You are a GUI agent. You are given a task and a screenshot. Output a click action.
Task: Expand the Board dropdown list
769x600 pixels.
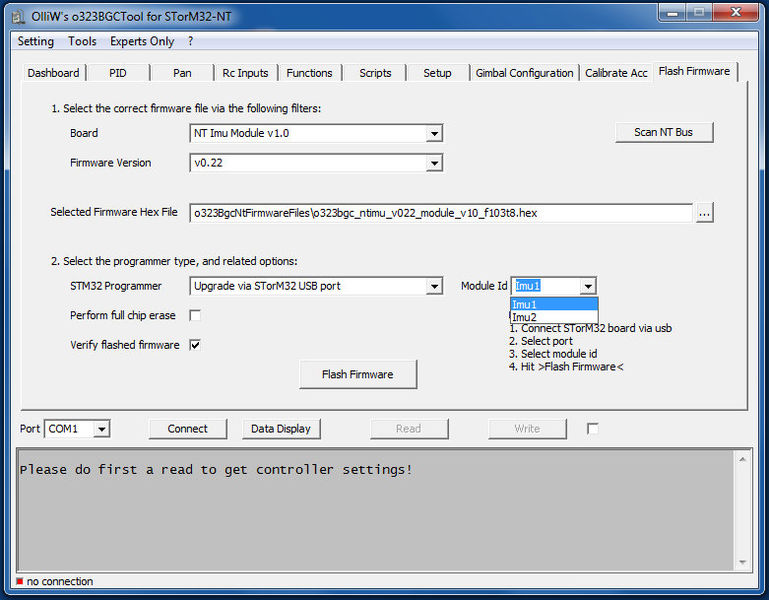pyautogui.click(x=434, y=133)
